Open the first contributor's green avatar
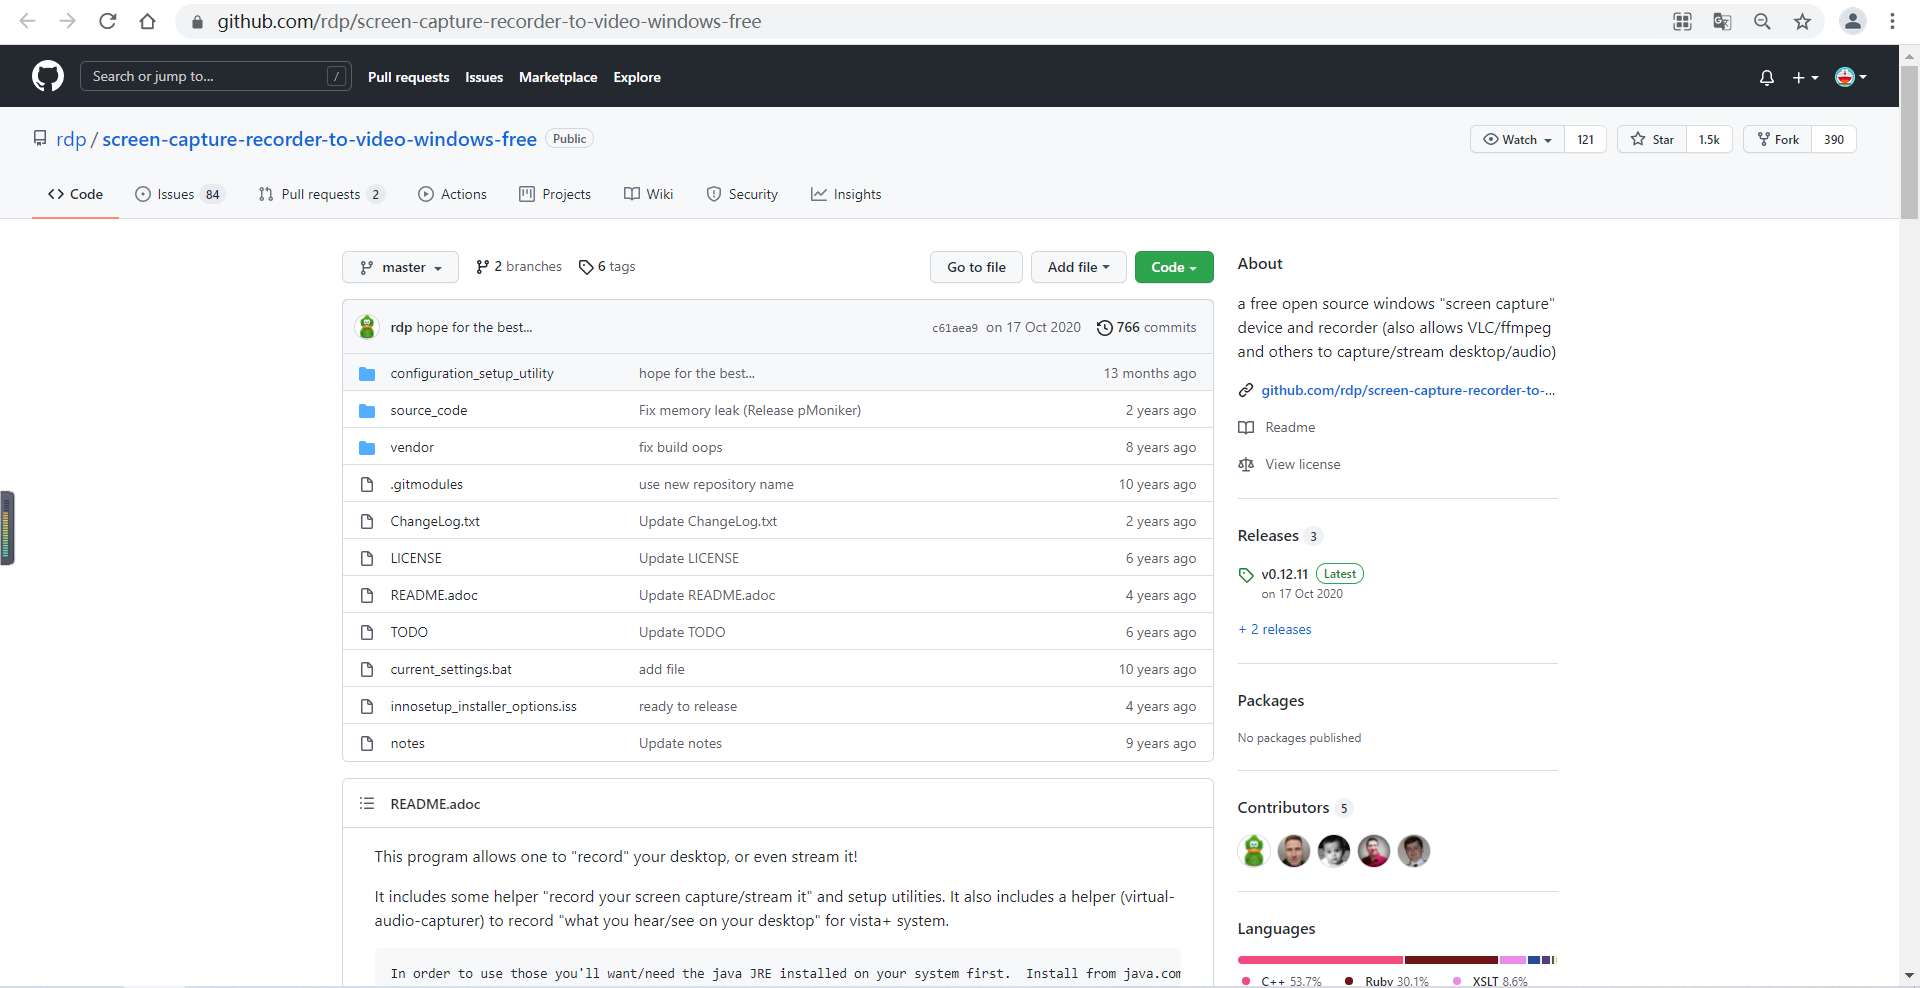Image resolution: width=1920 pixels, height=988 pixels. (1254, 851)
